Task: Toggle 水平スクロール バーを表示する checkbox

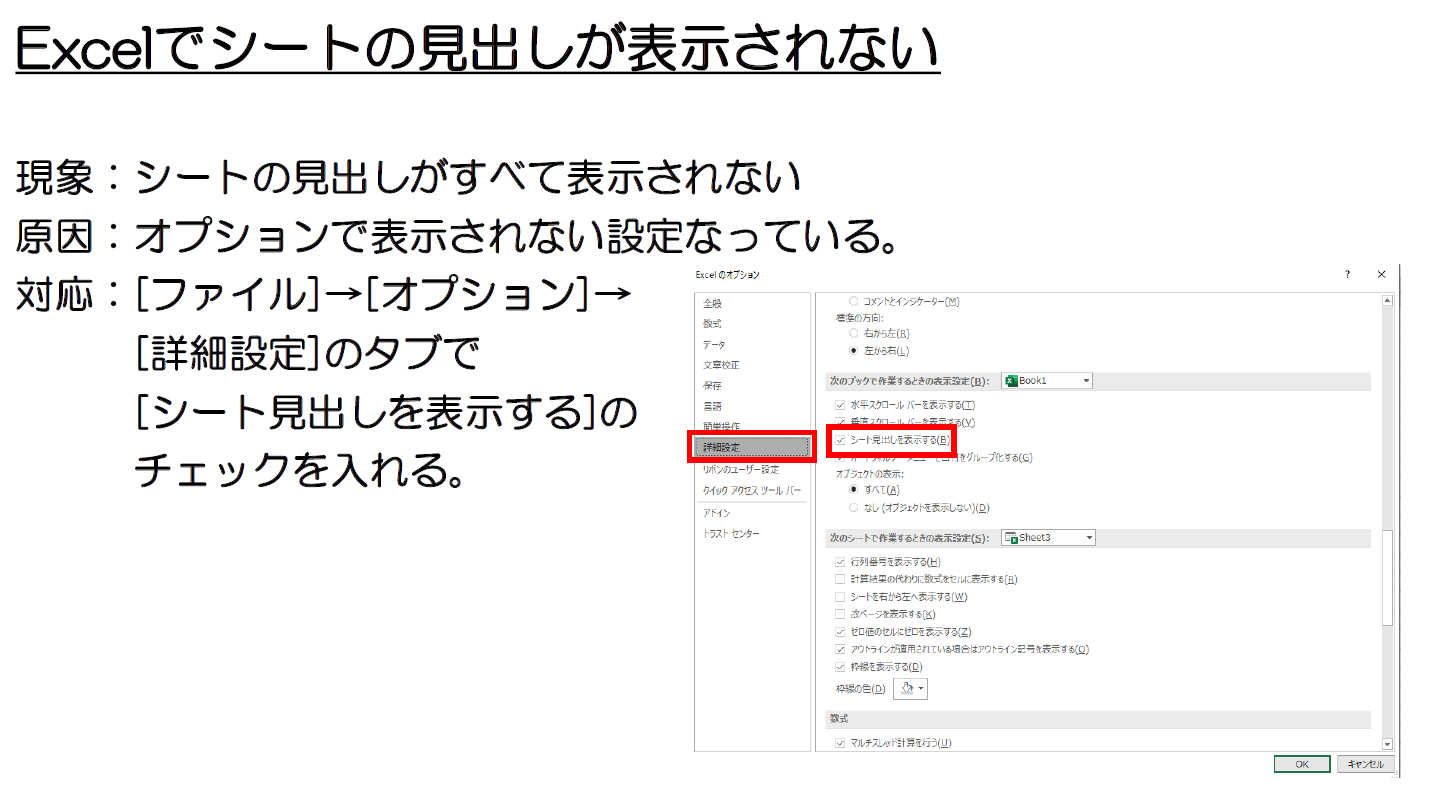Action: click(x=840, y=405)
